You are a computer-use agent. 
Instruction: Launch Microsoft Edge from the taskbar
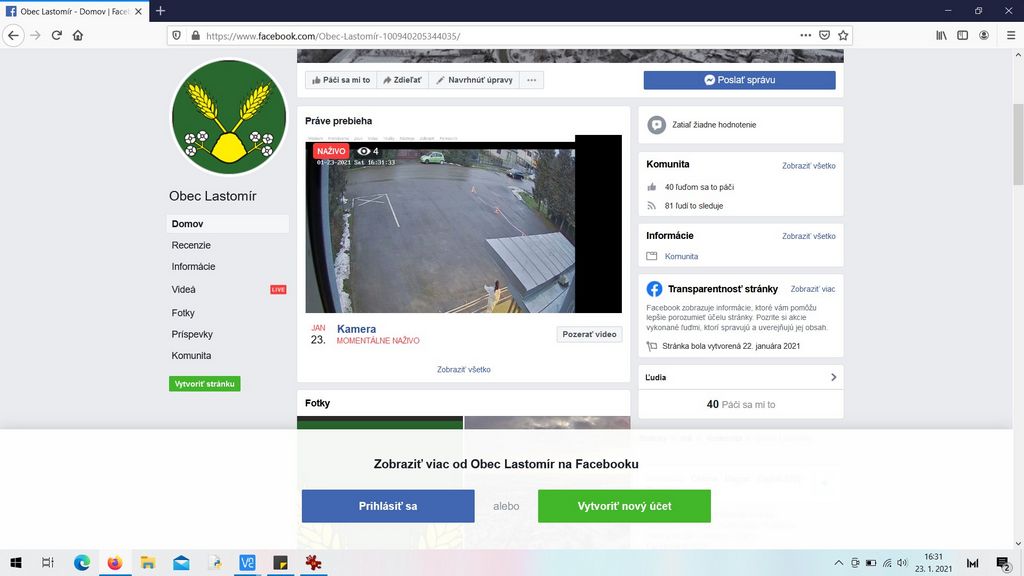(x=82, y=562)
